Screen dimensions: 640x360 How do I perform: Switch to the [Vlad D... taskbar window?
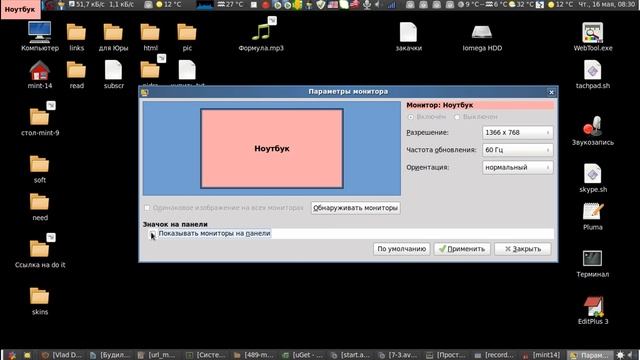(x=63, y=355)
